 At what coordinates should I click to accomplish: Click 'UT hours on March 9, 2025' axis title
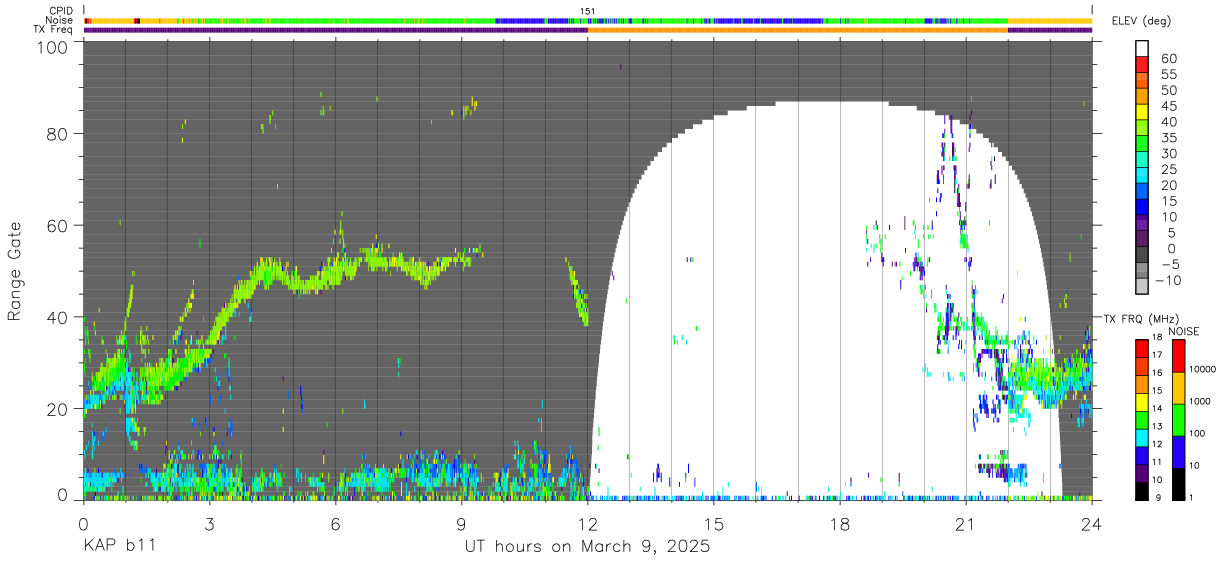point(587,548)
